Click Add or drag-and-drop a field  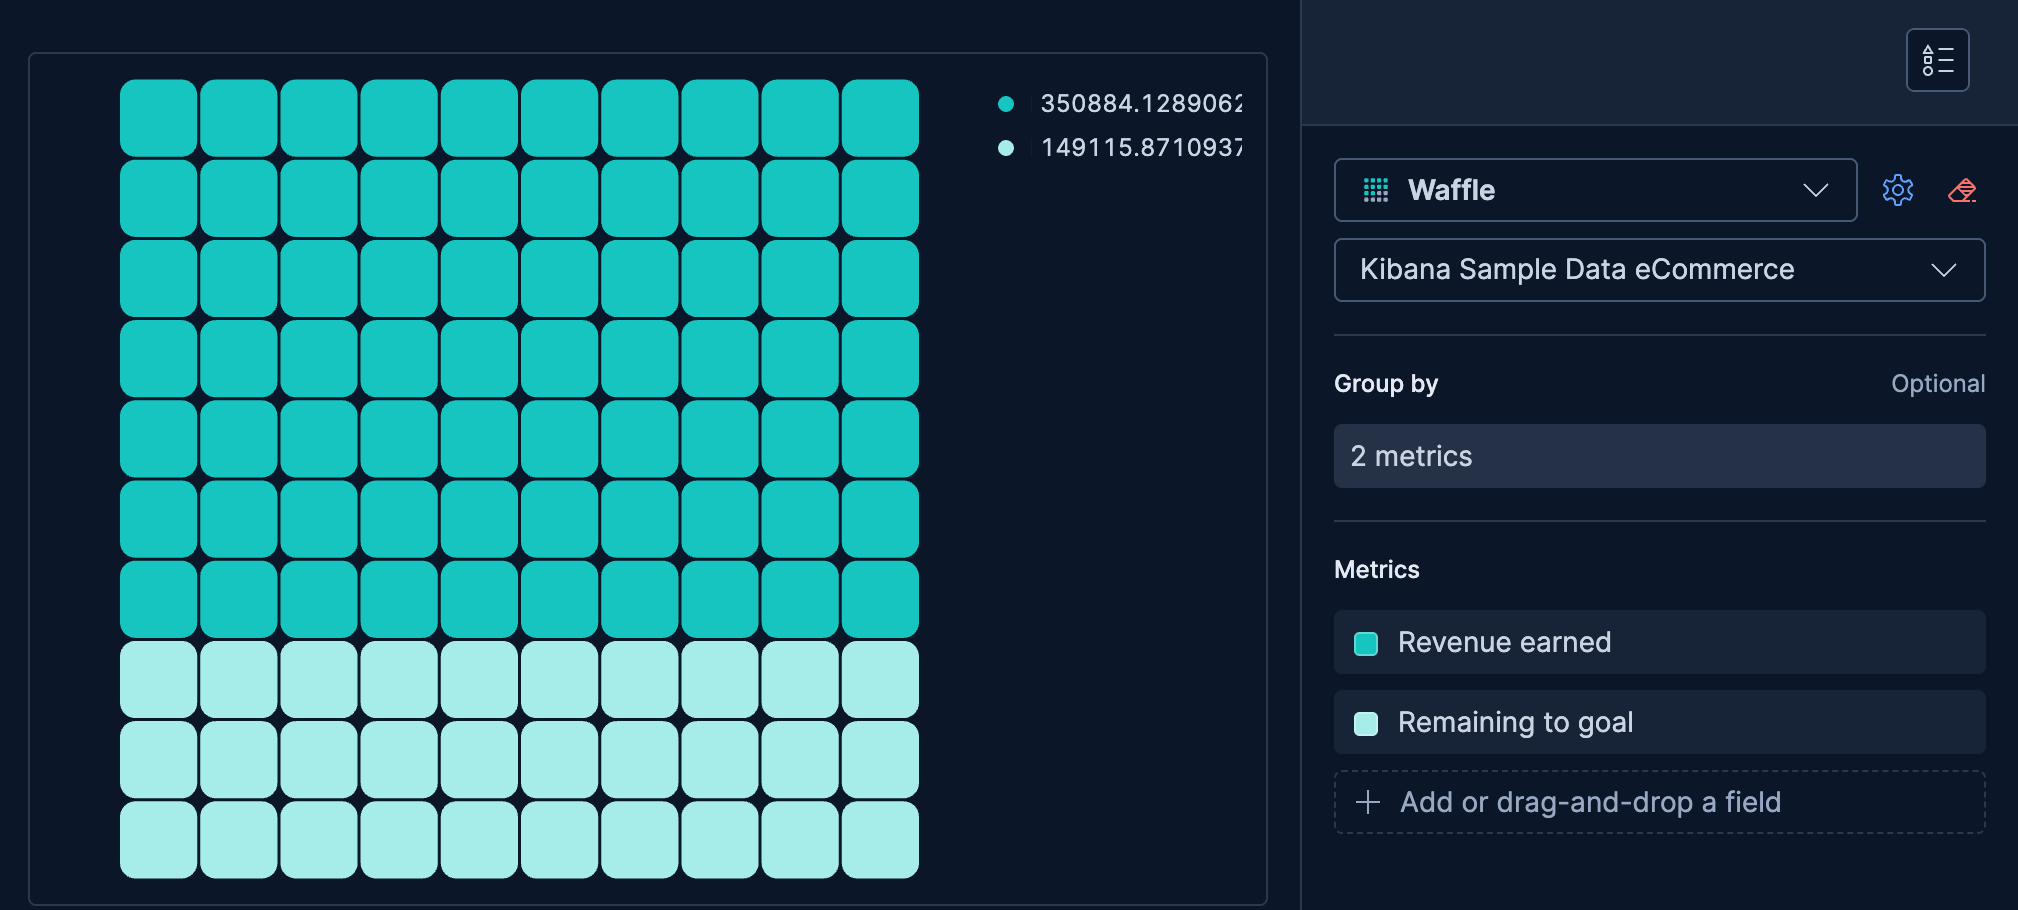1590,802
